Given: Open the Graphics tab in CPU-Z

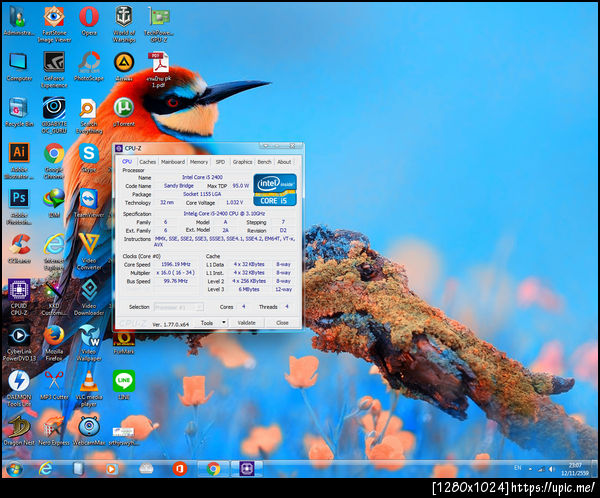Looking at the screenshot, I should coord(243,162).
